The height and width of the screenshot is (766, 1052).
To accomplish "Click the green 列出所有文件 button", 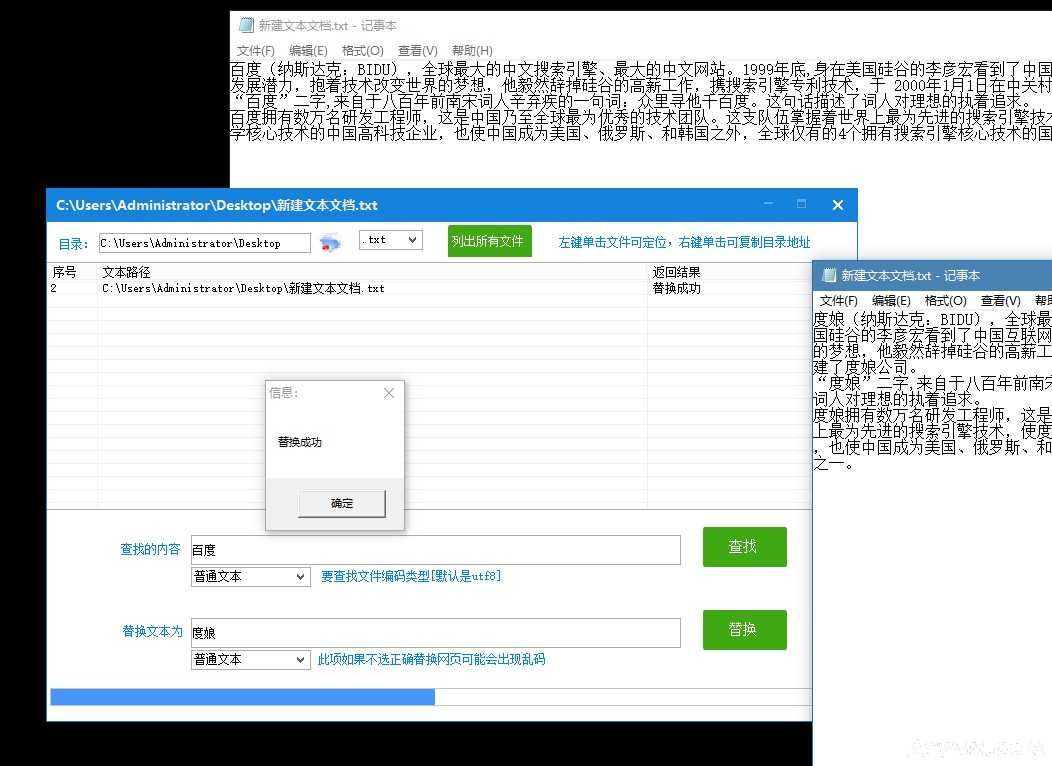I will tap(489, 241).
